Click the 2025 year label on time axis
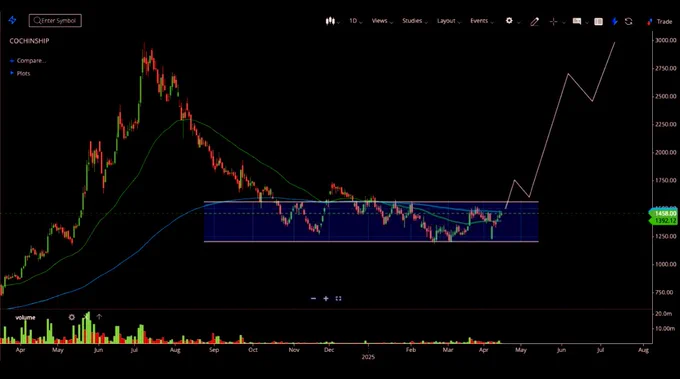This screenshot has height=379, width=680. (368, 357)
